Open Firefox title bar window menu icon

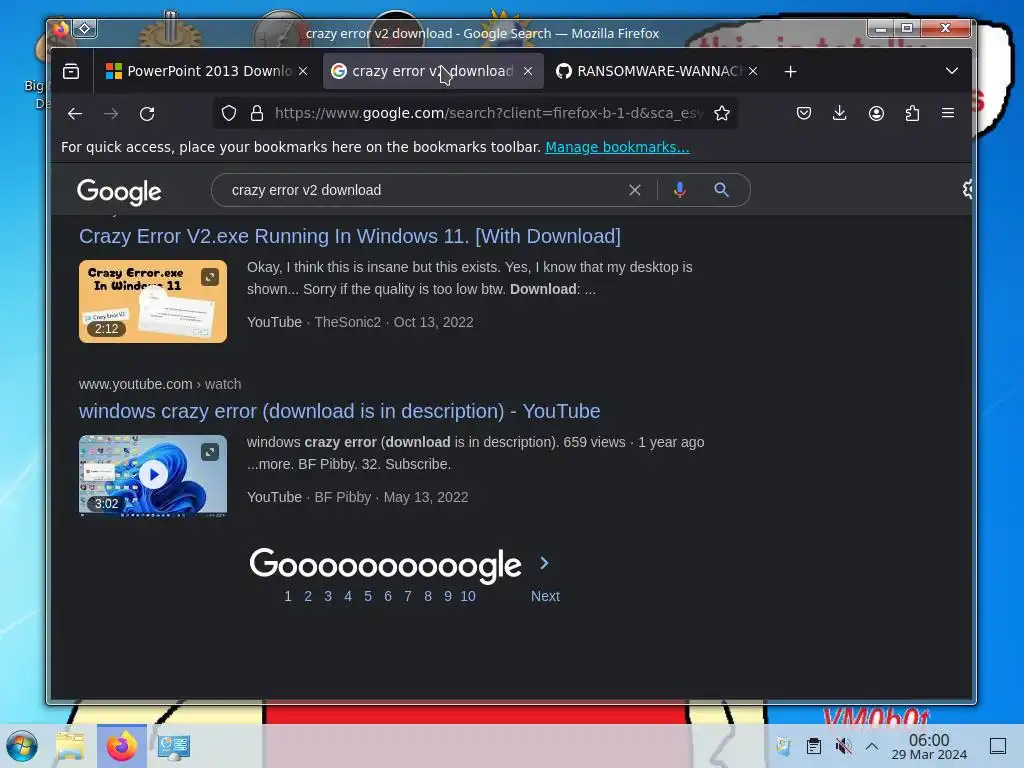point(60,29)
